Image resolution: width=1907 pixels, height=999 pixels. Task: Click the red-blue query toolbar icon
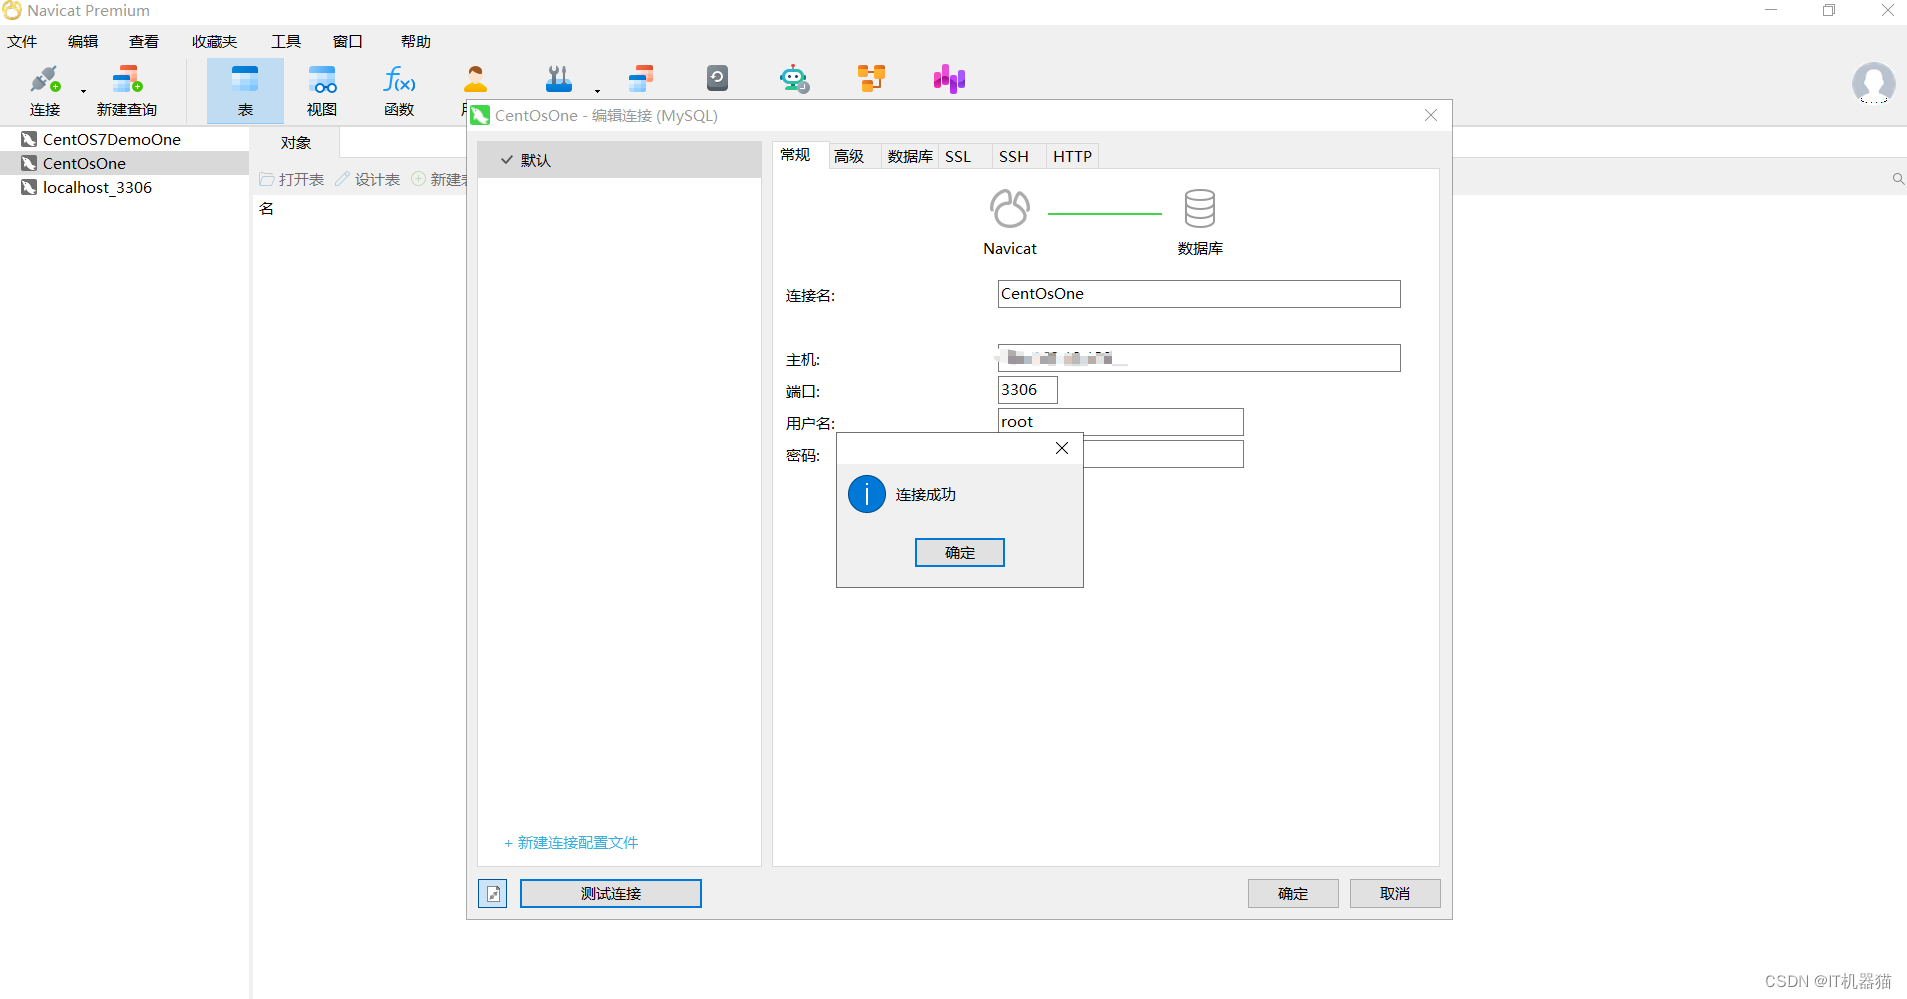point(641,79)
